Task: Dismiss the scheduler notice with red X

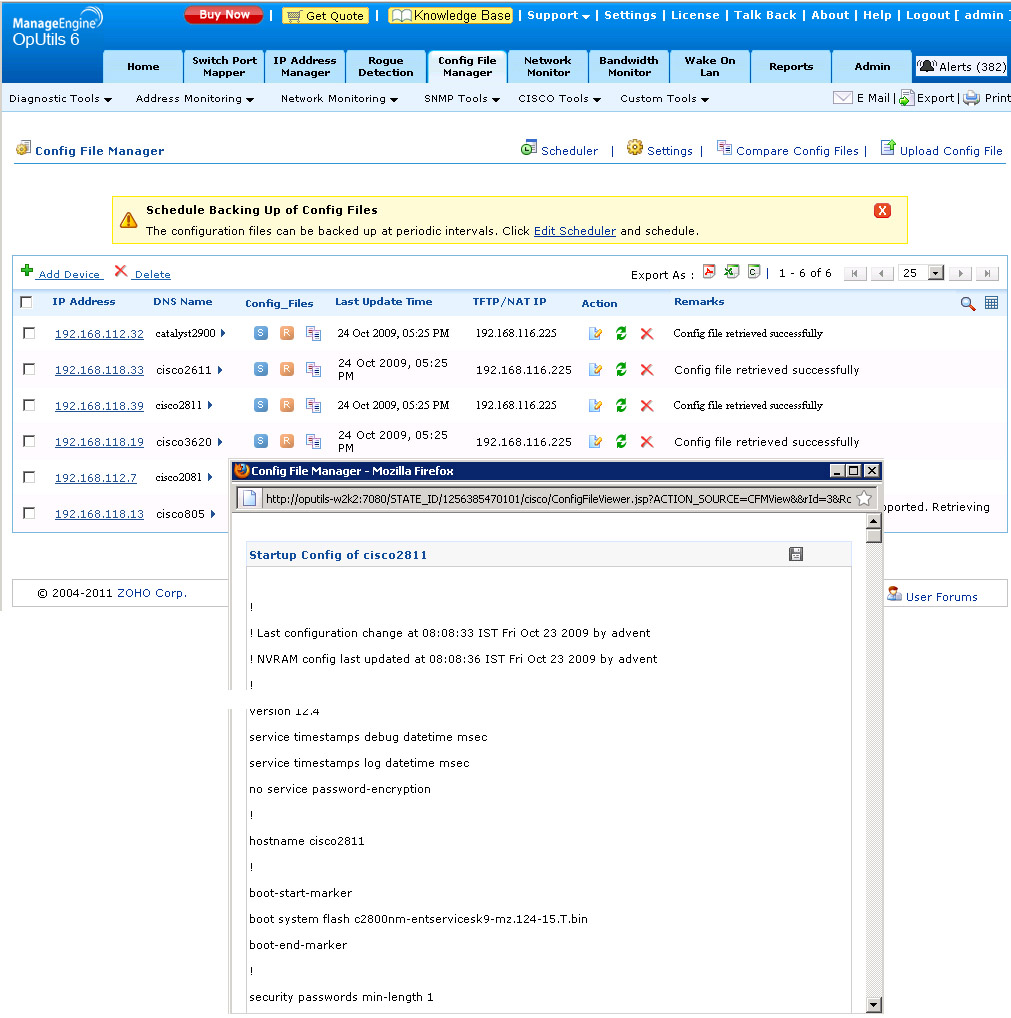Action: coord(882,210)
